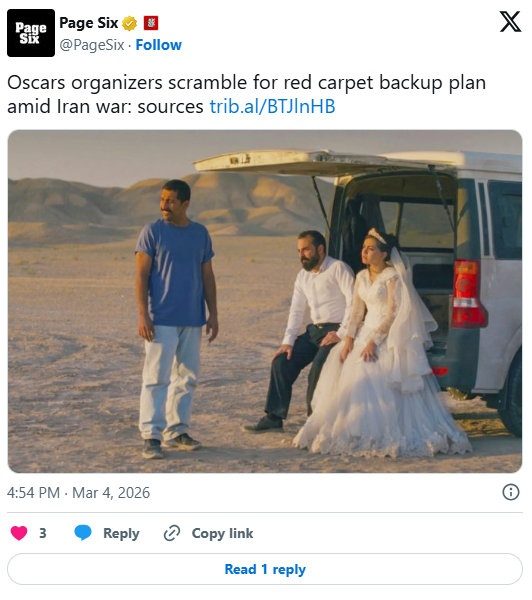Click the chain link copy icon

tap(171, 533)
